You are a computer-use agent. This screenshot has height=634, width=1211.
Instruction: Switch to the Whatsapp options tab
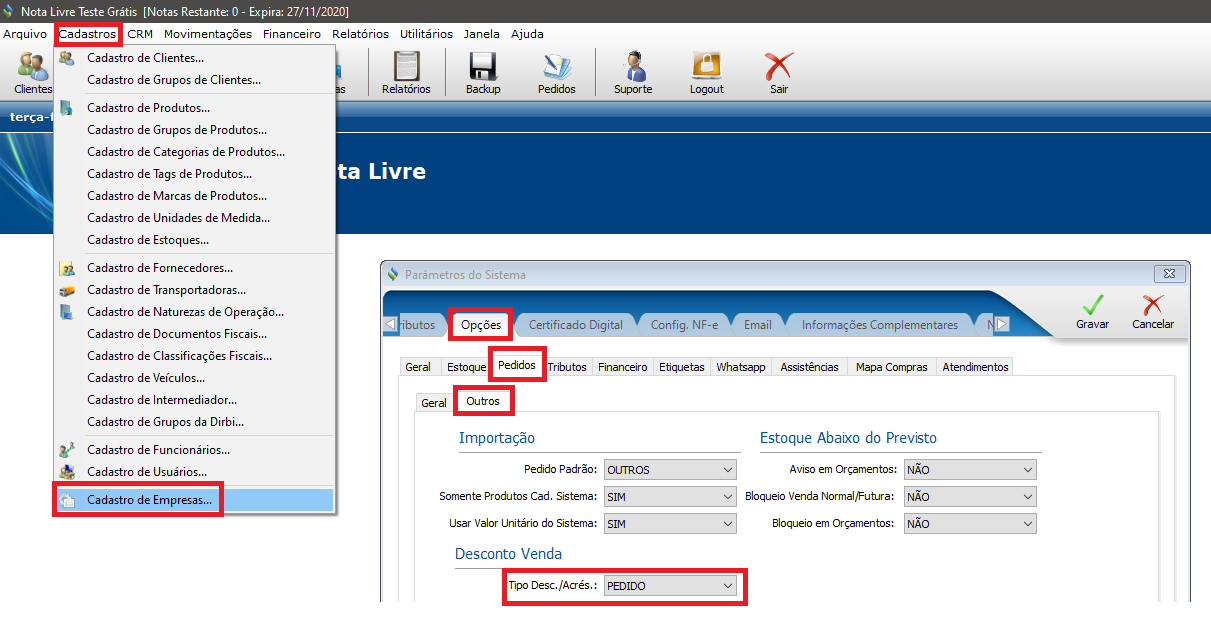[x=741, y=367]
